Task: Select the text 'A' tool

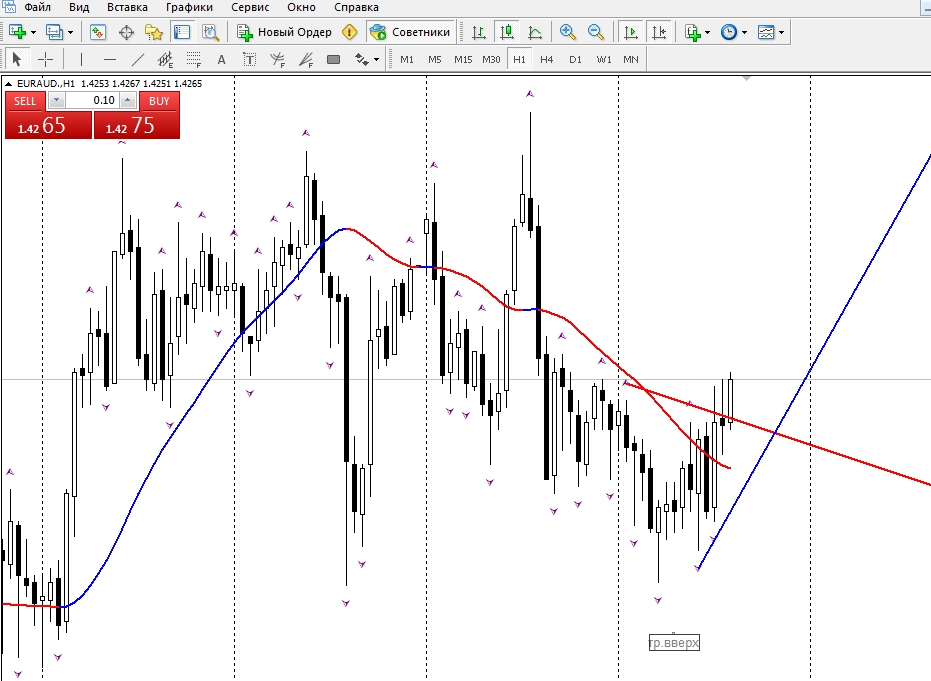Action: (x=221, y=59)
